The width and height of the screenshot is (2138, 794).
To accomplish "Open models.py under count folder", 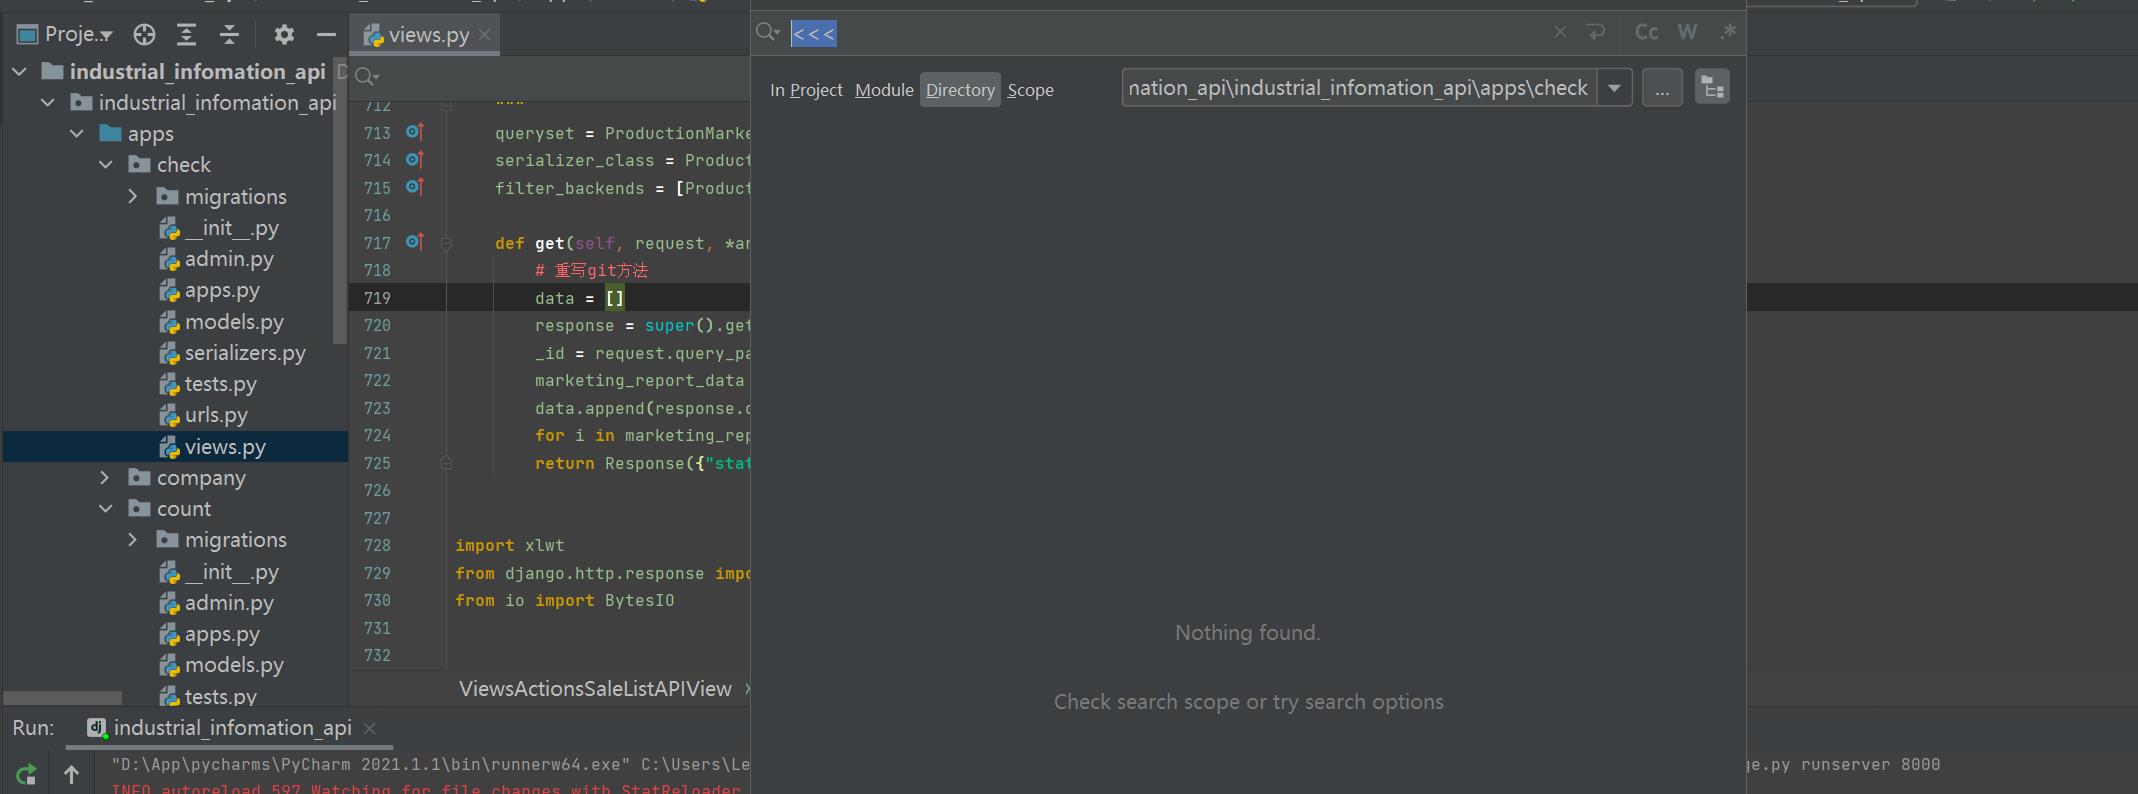I will (x=221, y=665).
